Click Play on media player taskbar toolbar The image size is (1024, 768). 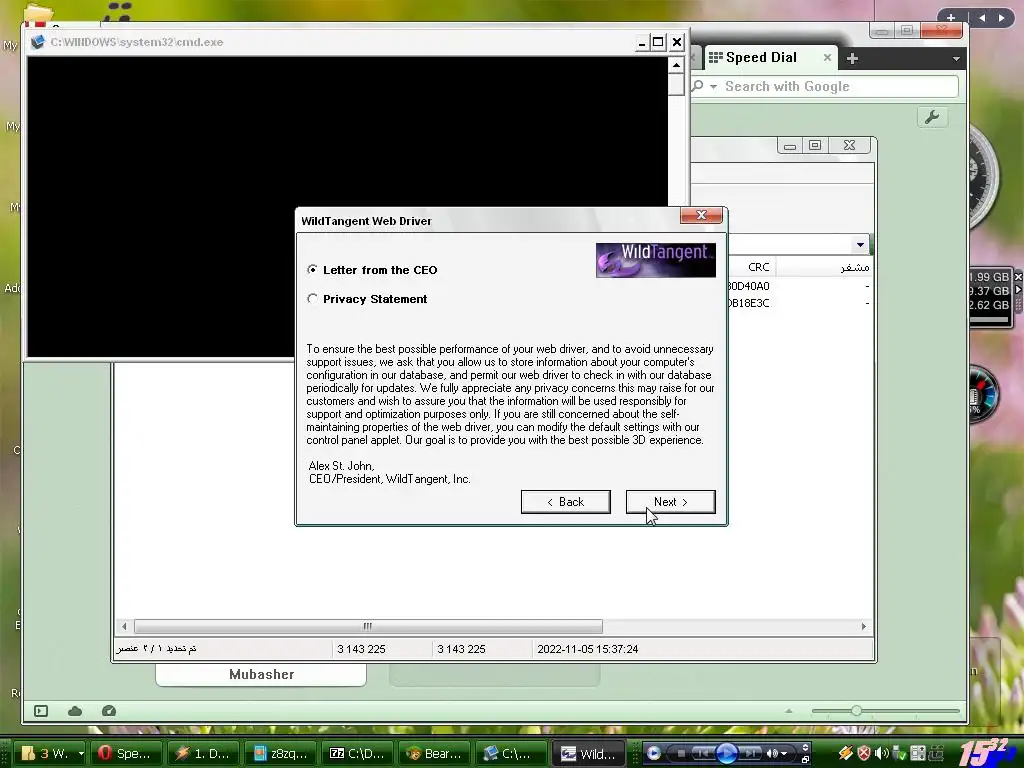pos(727,753)
